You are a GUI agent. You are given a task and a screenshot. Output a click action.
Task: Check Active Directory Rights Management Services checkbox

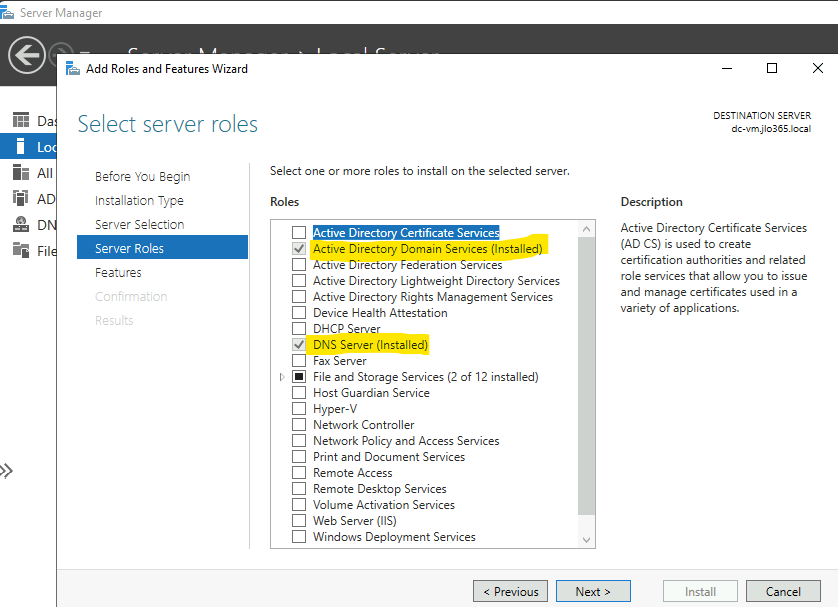click(x=299, y=297)
